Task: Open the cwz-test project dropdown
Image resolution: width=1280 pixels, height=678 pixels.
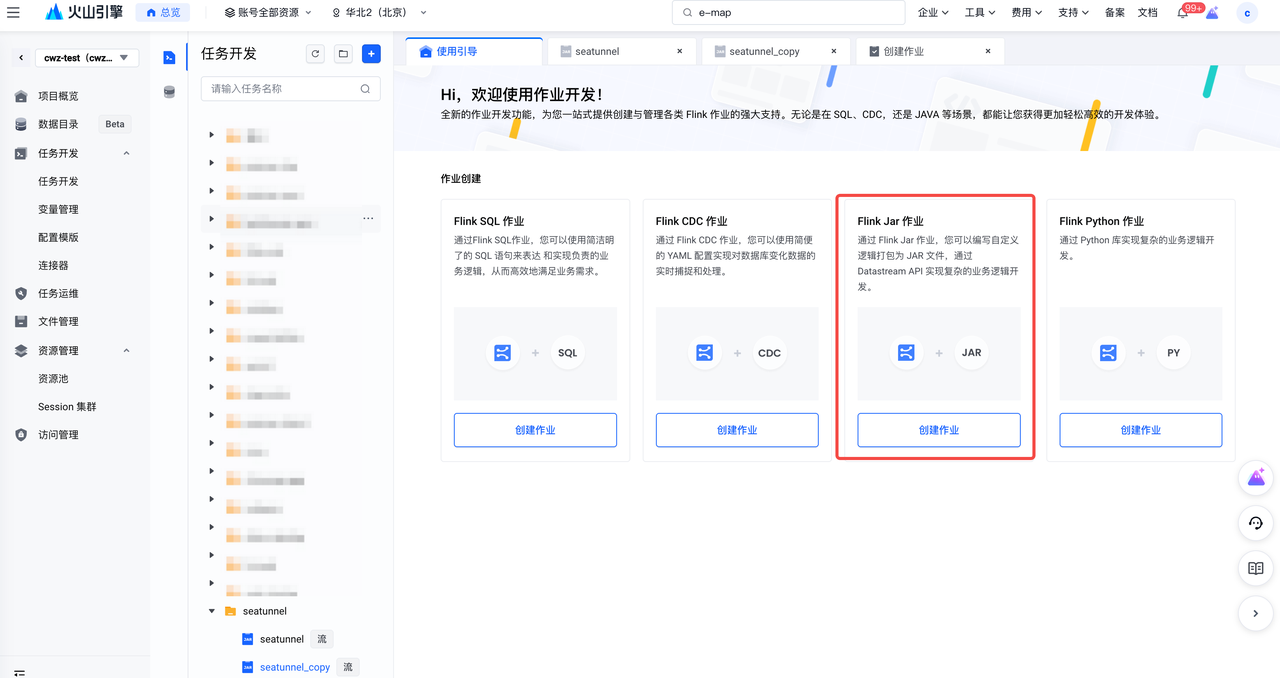Action: (x=87, y=58)
